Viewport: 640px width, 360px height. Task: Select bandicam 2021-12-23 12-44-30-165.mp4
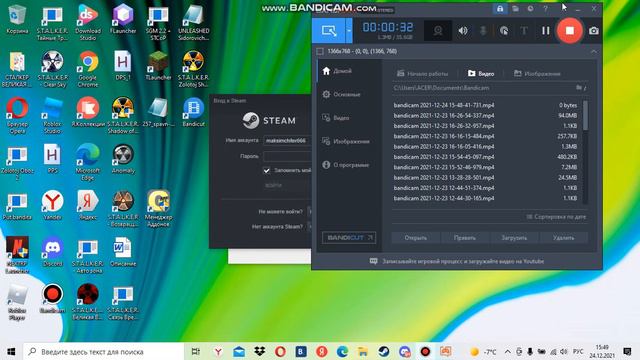coord(486,198)
